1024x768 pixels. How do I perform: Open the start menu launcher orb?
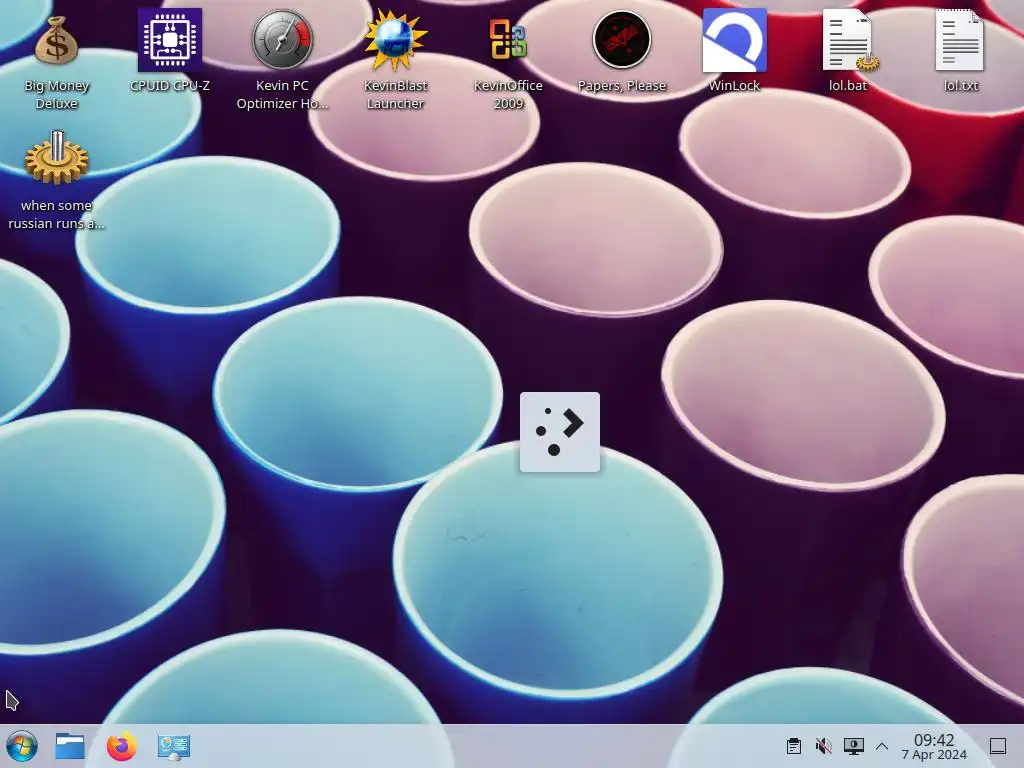coord(22,746)
